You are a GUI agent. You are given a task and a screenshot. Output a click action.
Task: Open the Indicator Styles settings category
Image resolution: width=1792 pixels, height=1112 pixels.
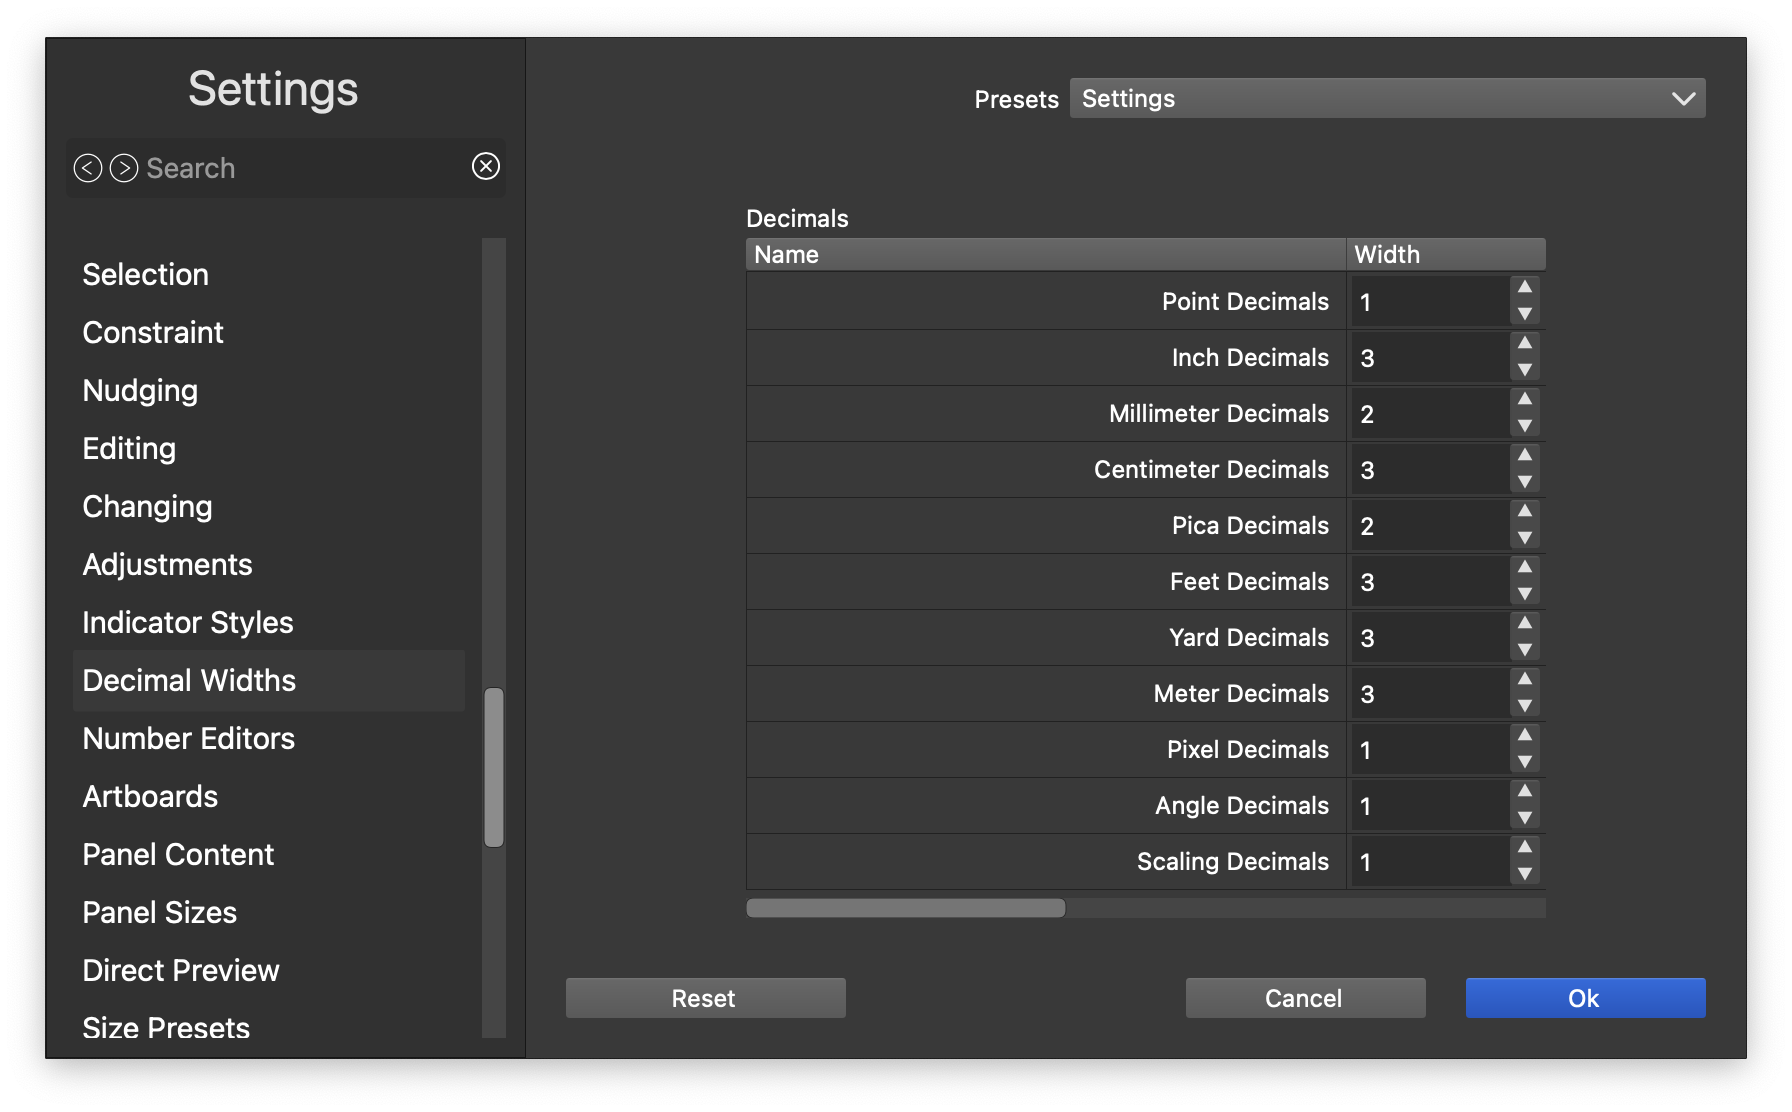pyautogui.click(x=188, y=622)
